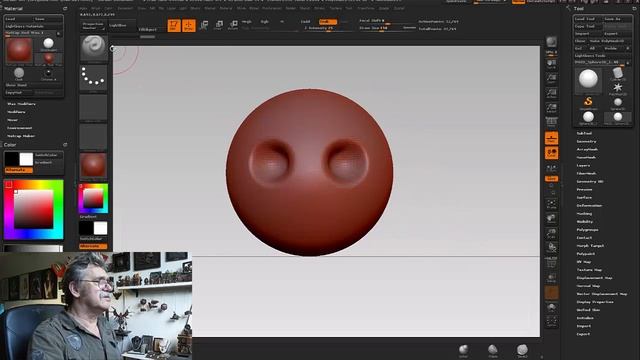Click the Scale view icon on the right shelf

551,233
